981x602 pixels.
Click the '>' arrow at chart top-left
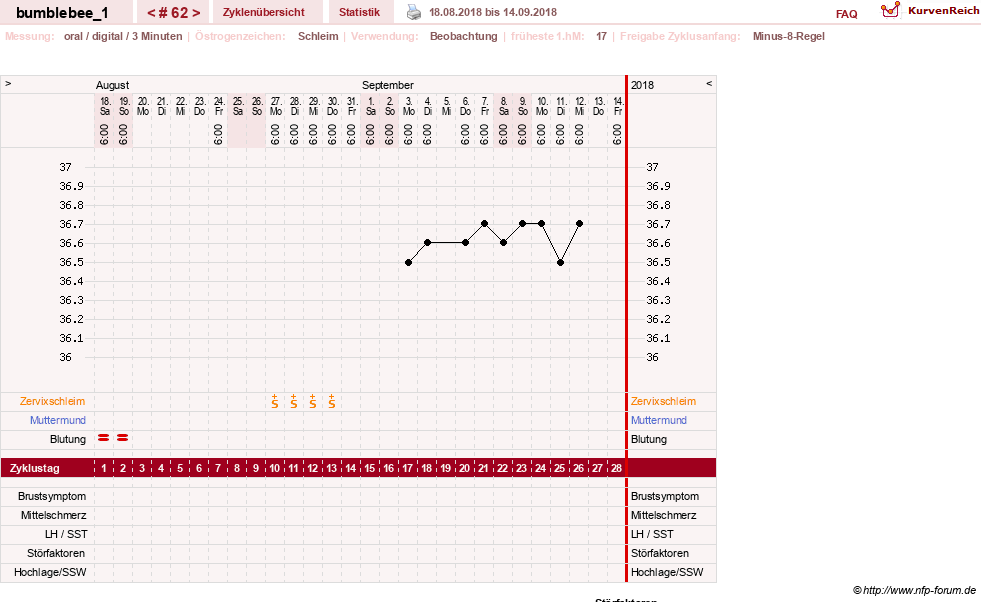click(8, 83)
